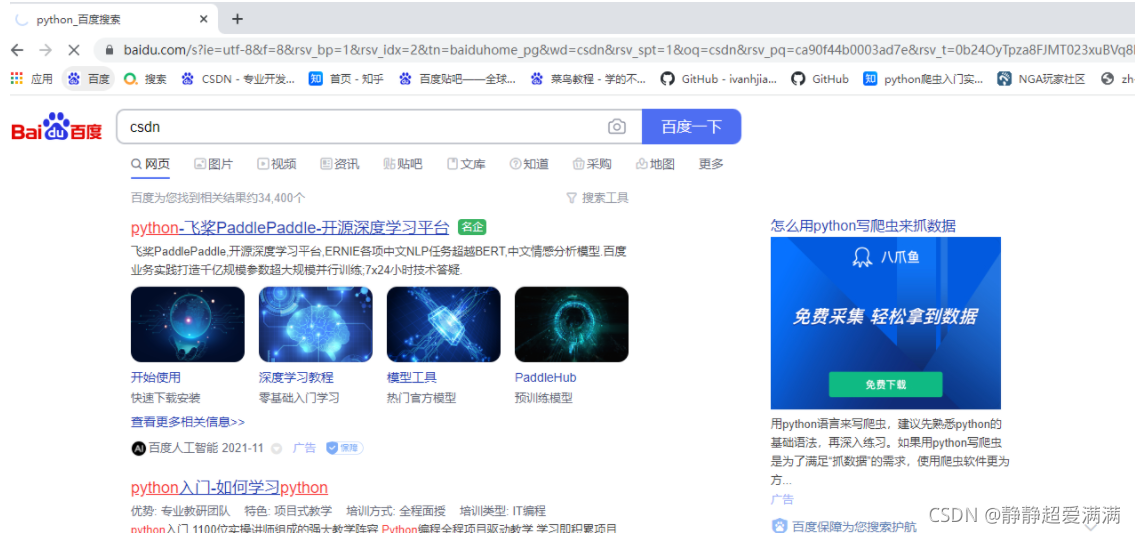The height and width of the screenshot is (533, 1135).
Task: Open the 模型工具 link
Action: 412,377
